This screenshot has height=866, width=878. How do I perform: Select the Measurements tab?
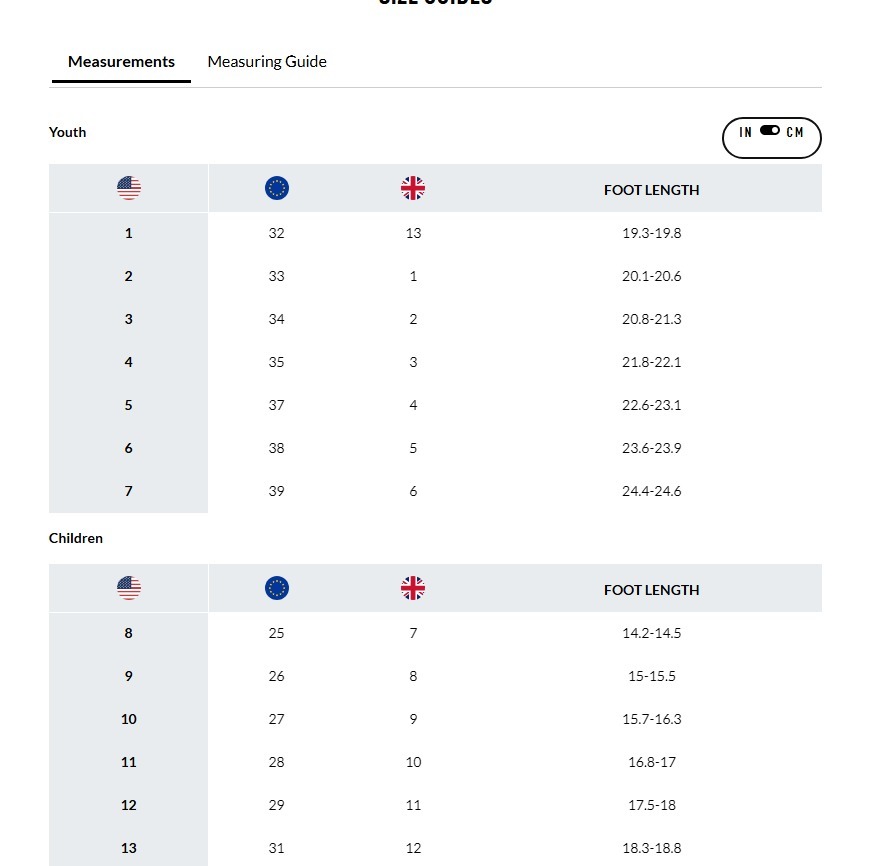[x=121, y=62]
